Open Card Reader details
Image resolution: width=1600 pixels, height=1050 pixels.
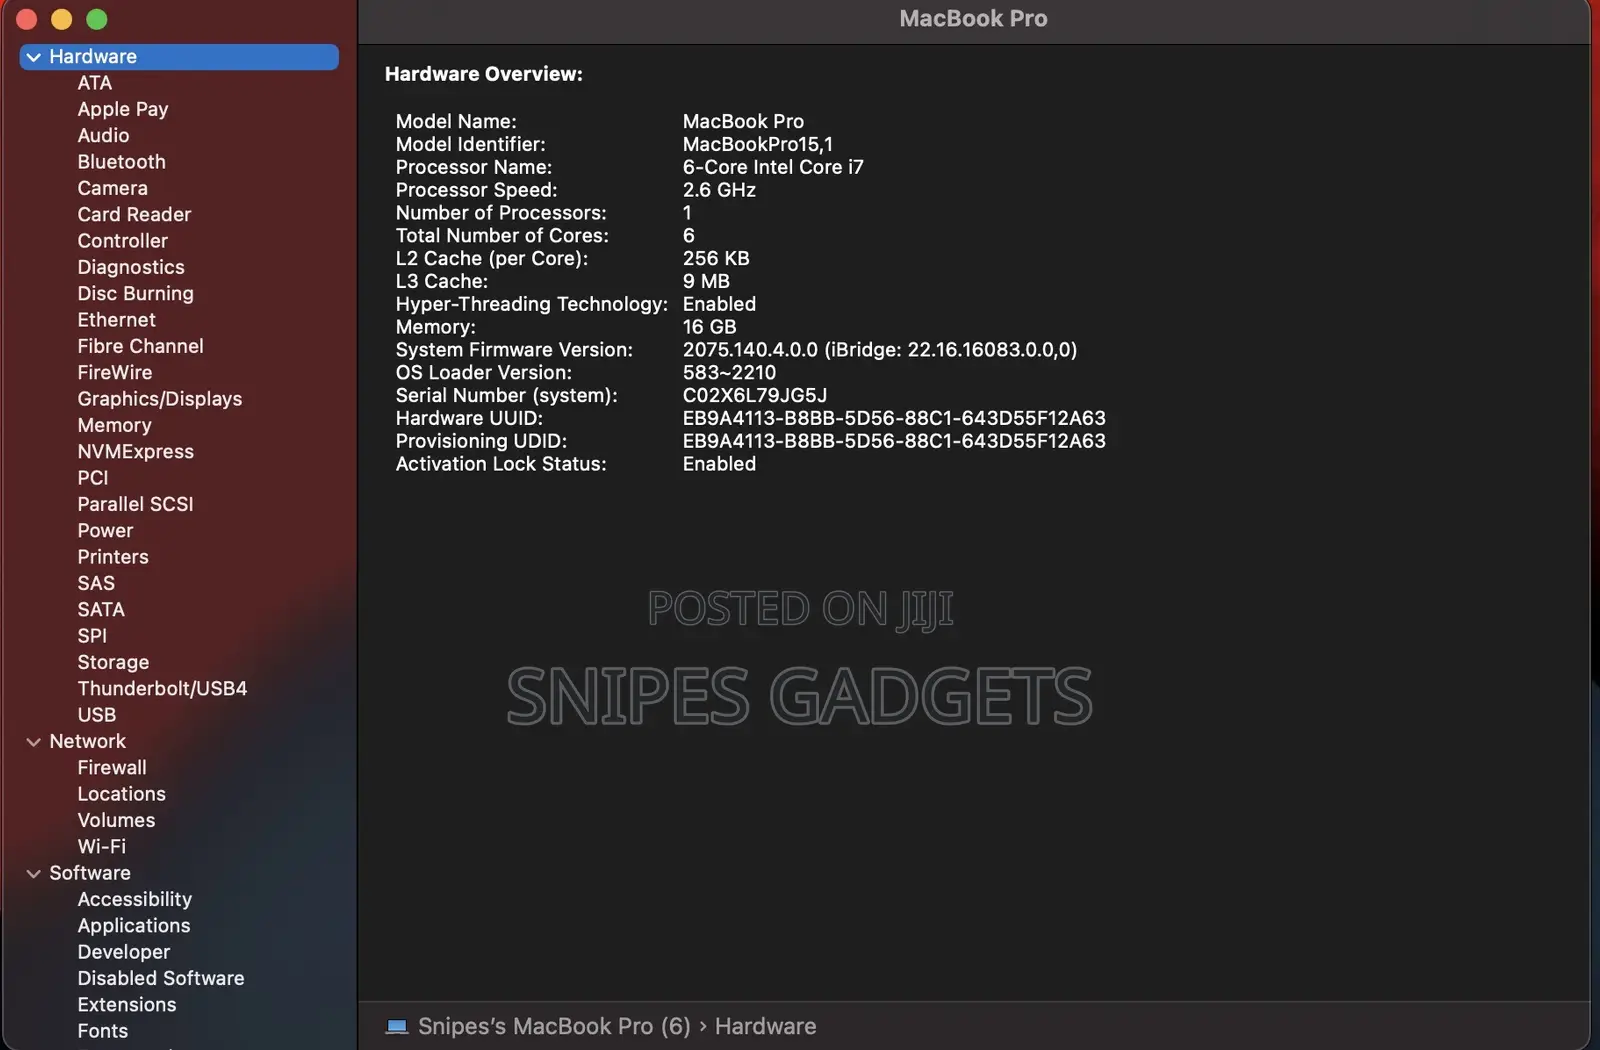tap(134, 214)
